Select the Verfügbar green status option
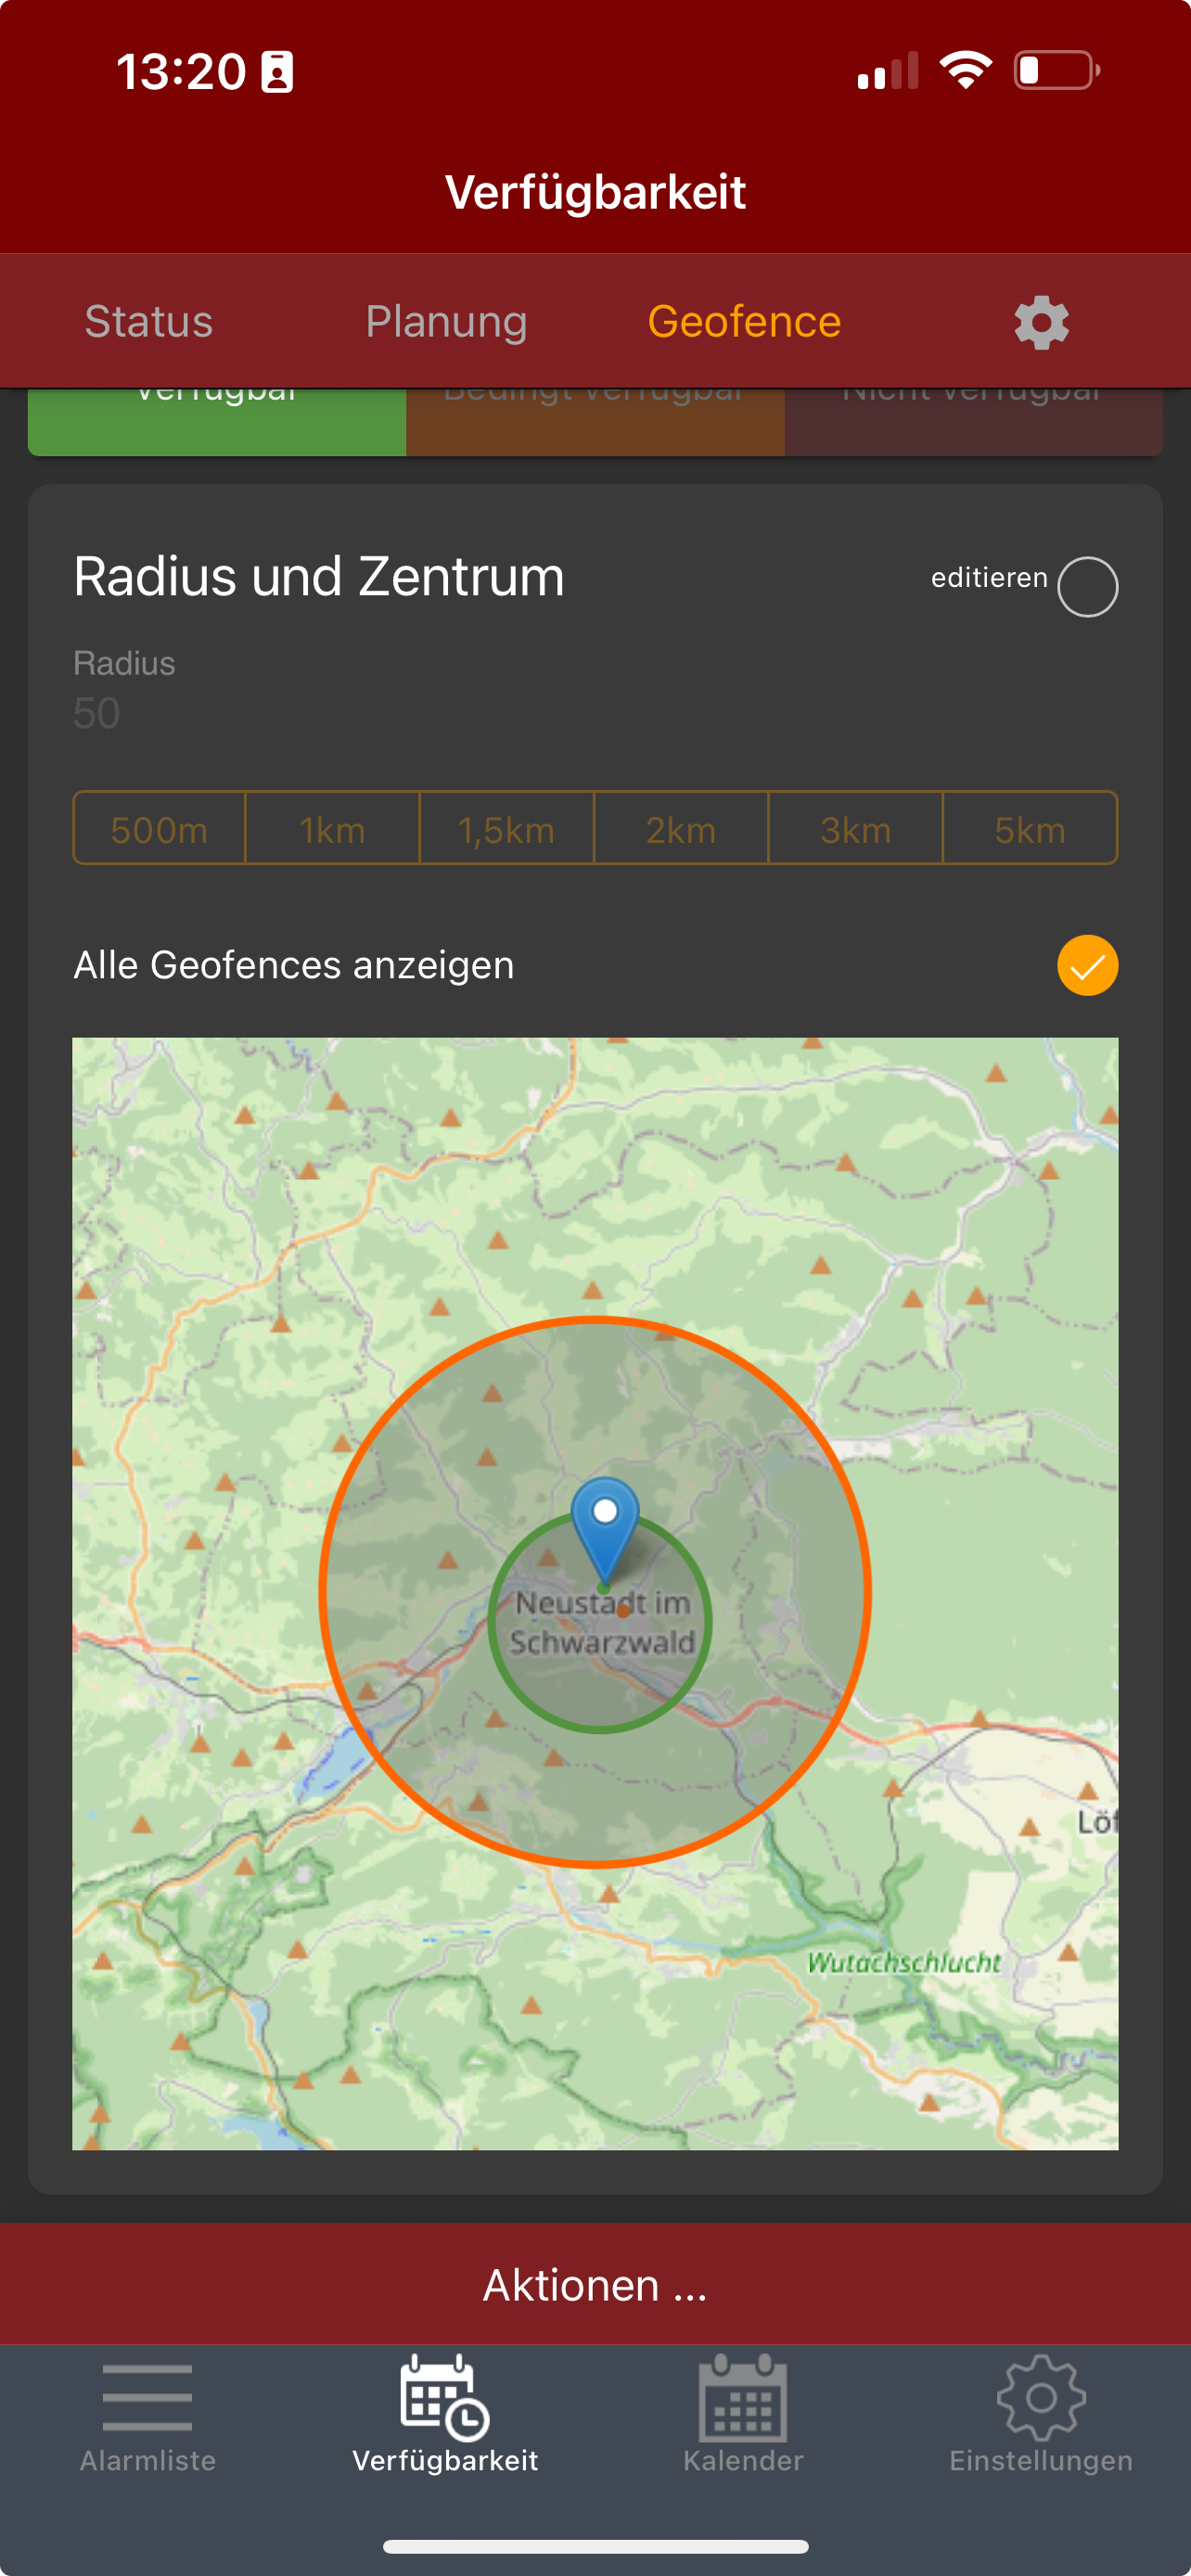This screenshot has height=2576, width=1191. pos(216,422)
